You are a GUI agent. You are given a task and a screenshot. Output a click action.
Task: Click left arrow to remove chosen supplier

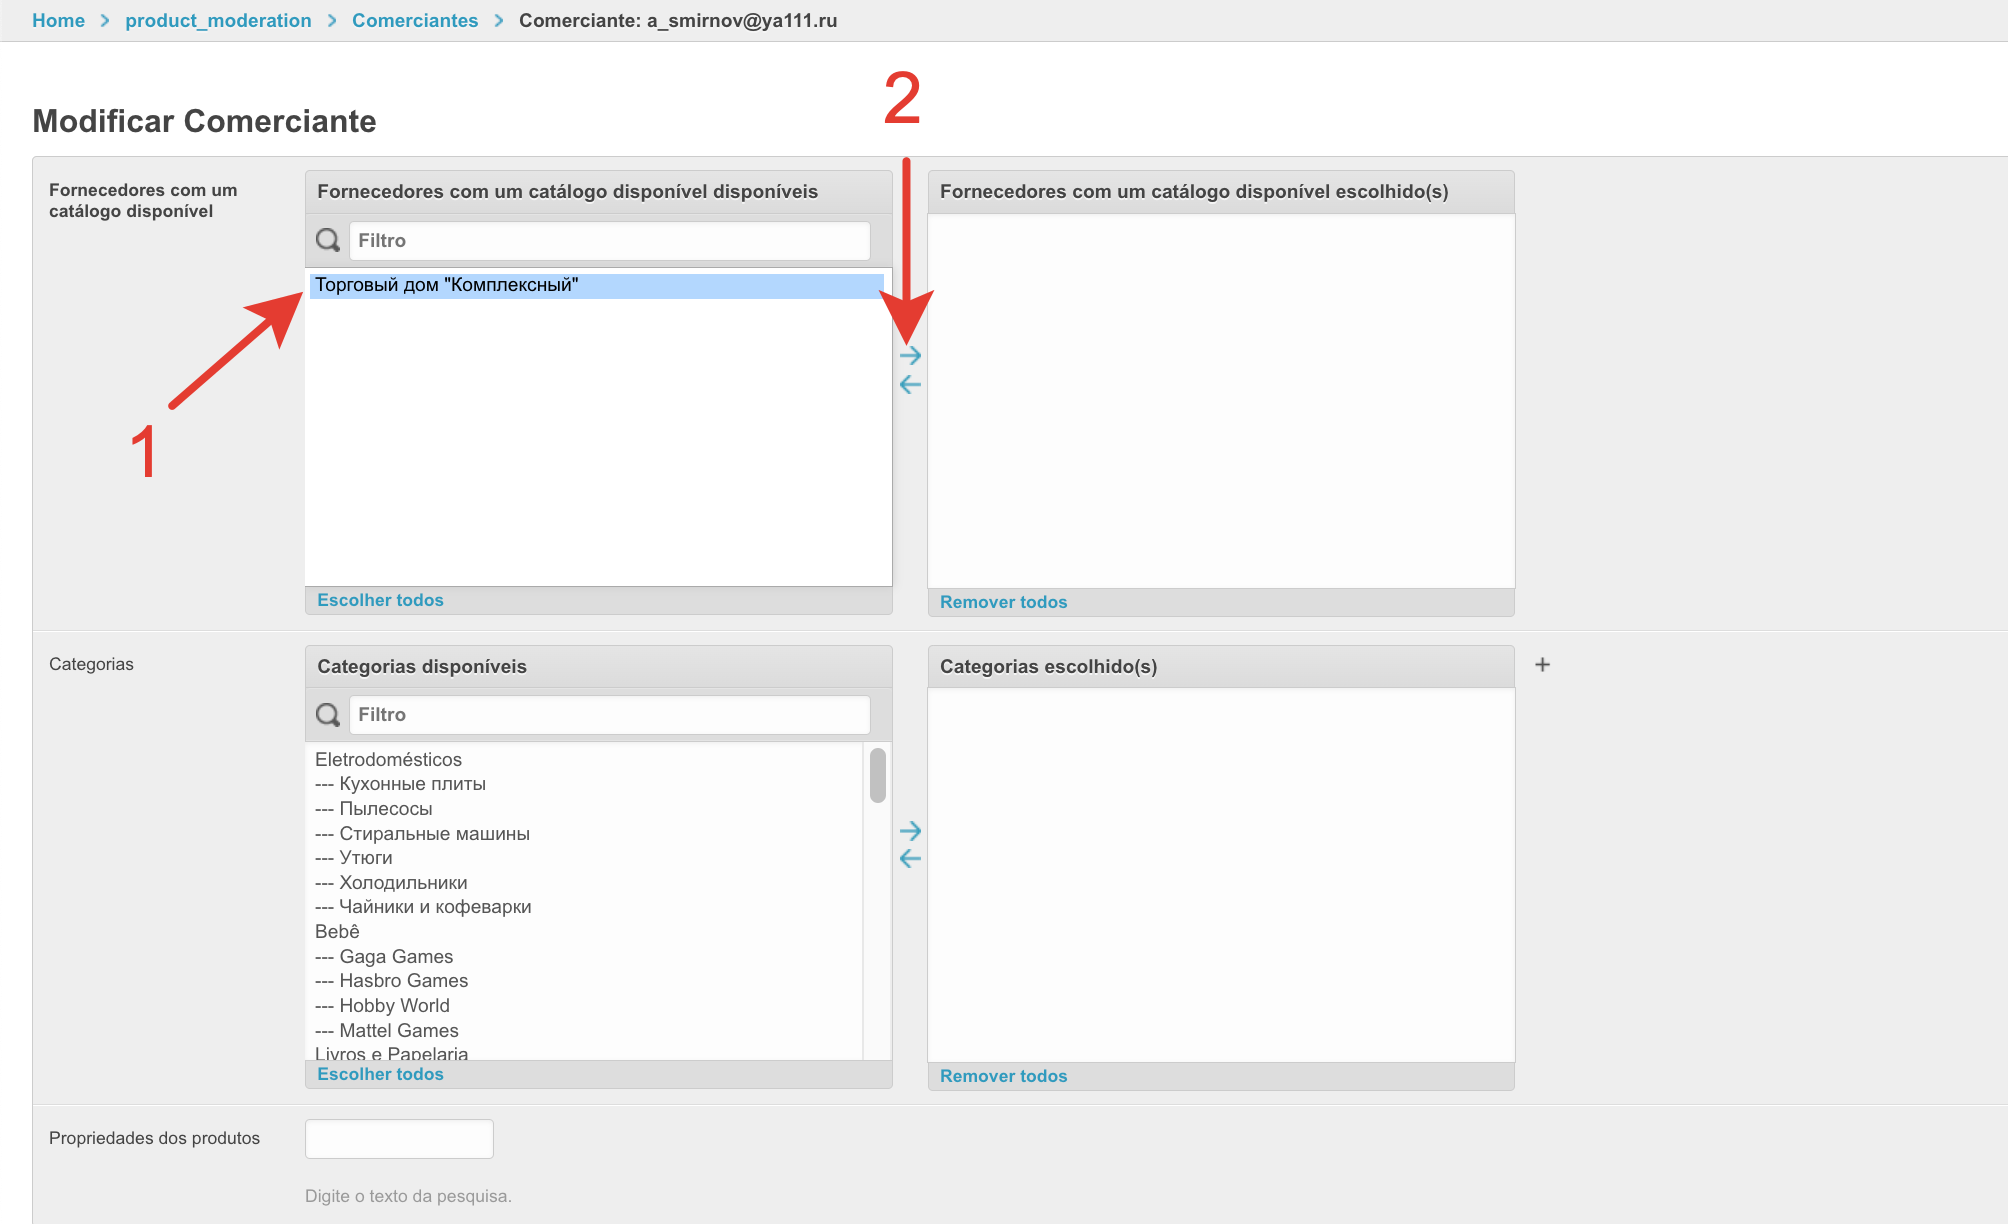(x=910, y=384)
